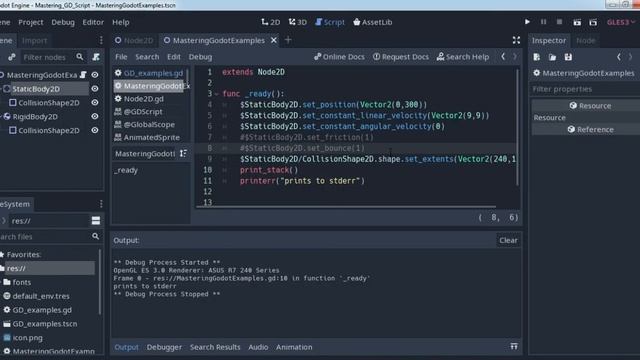
Task: Toggle visibility of RigidBody2D node
Action: coord(95,116)
